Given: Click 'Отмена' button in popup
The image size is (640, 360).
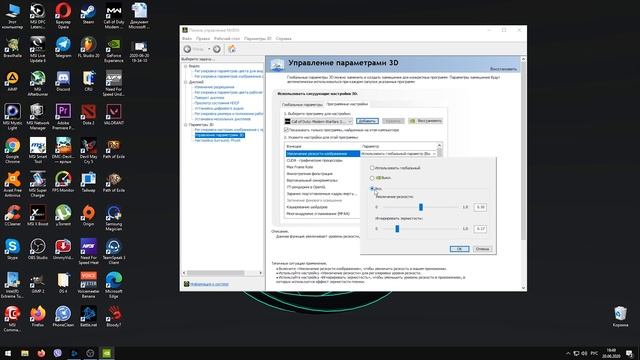Looking at the screenshot, I should click(x=482, y=249).
